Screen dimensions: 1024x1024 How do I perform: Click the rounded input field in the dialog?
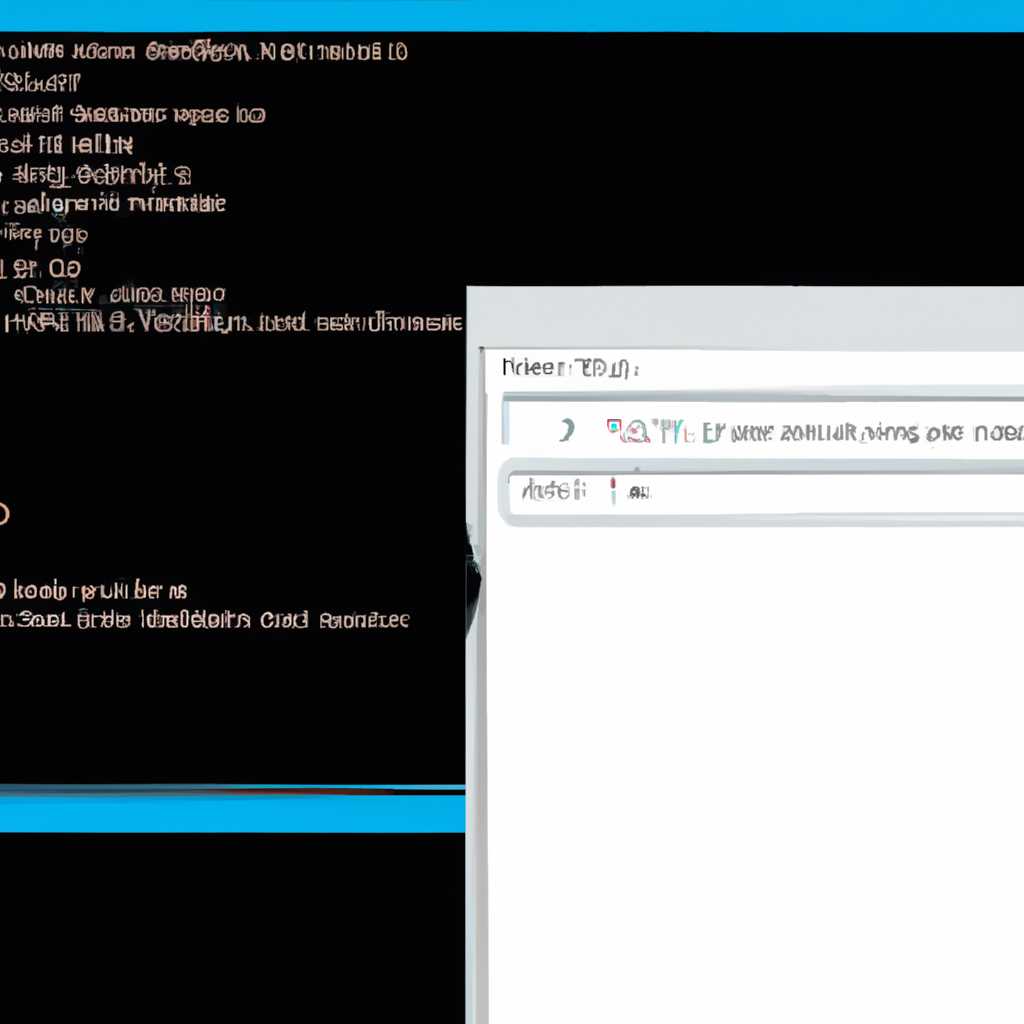pyautogui.click(x=761, y=492)
